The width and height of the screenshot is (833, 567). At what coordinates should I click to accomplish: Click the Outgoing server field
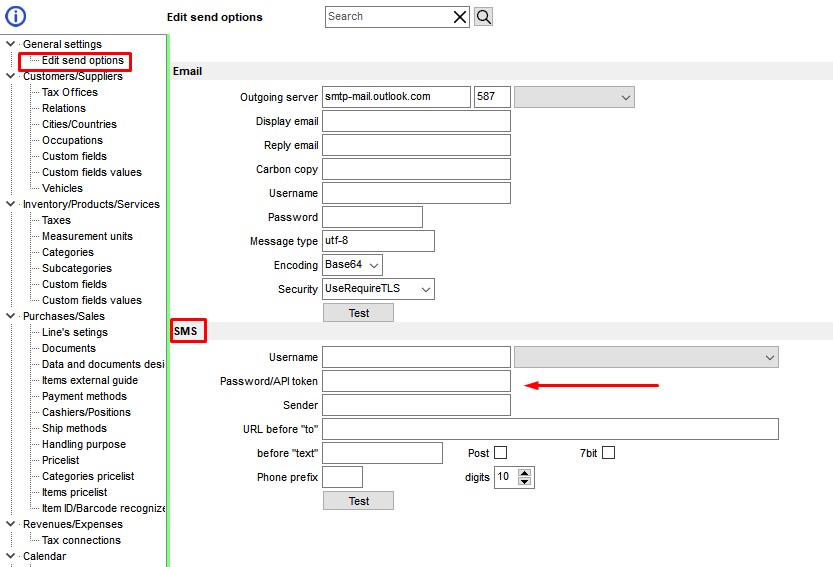[x=396, y=97]
